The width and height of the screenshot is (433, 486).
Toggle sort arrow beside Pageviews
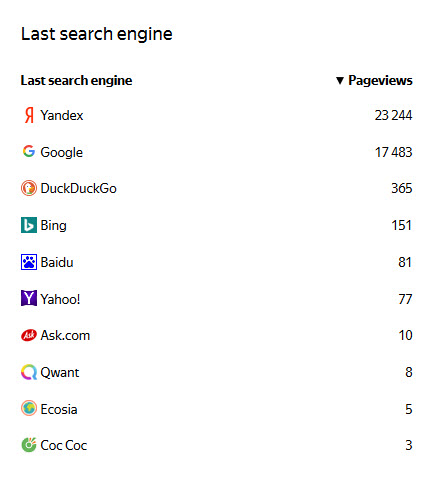(x=340, y=81)
